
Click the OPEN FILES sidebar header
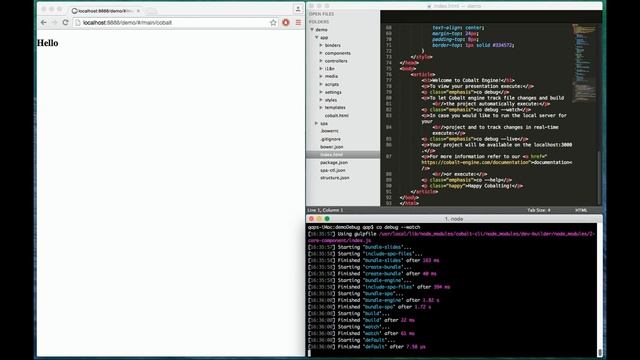[321, 14]
